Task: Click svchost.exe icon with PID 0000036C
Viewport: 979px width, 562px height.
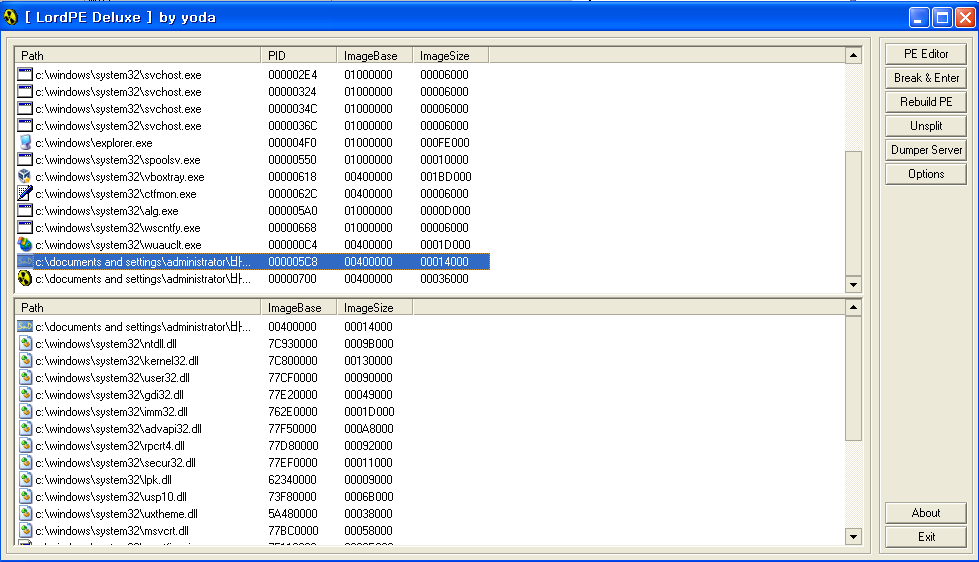Action: tap(25, 126)
